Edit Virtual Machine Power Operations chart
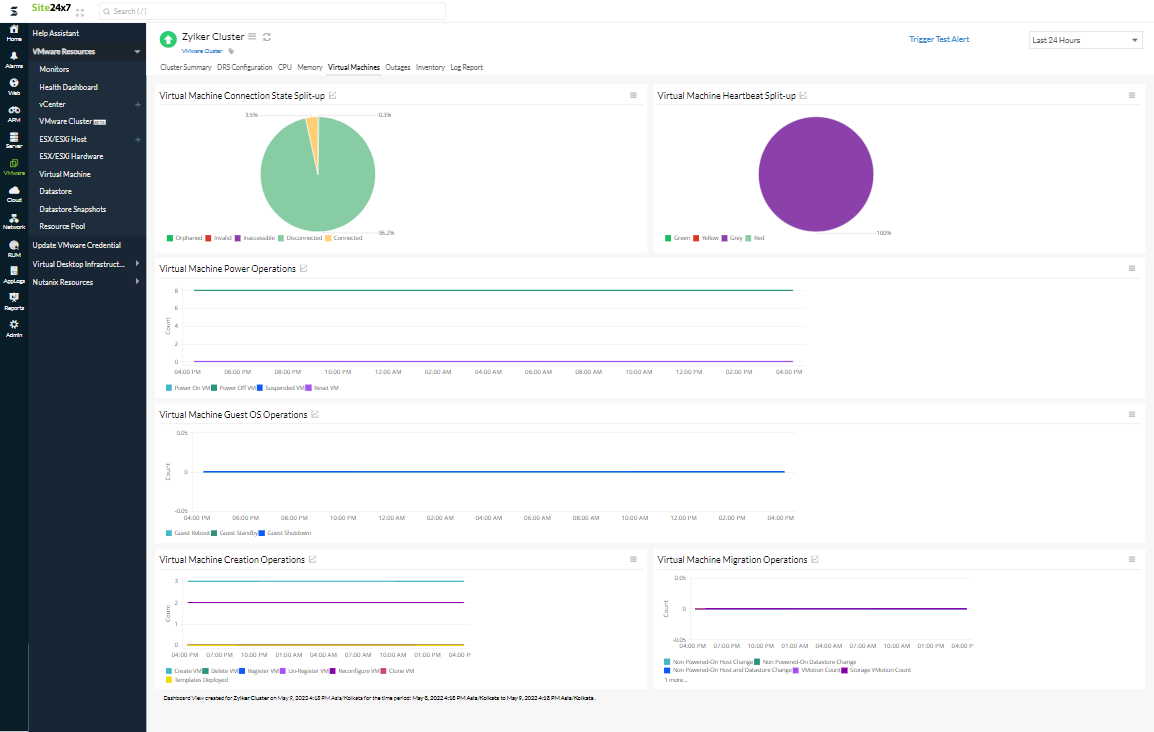1154x732 pixels. (303, 269)
